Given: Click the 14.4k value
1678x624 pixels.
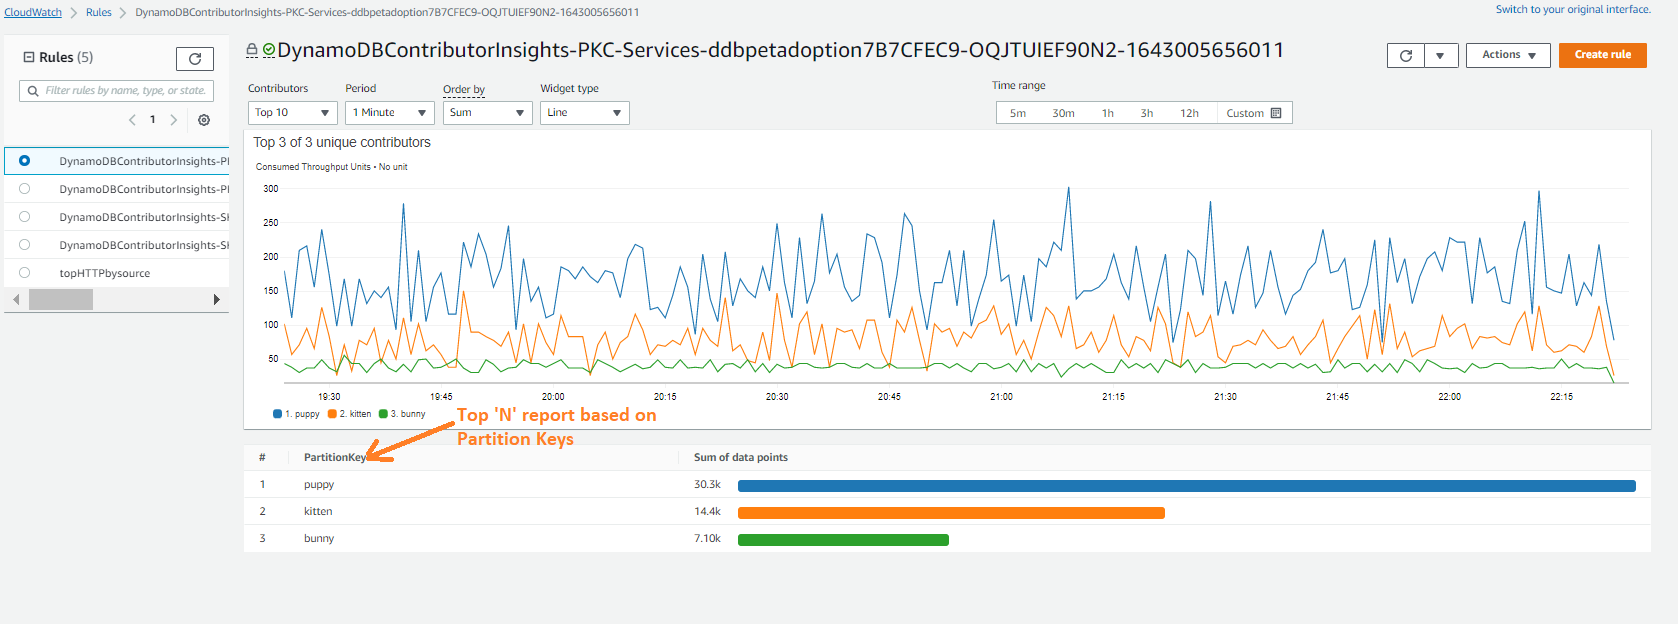Looking at the screenshot, I should 707,511.
